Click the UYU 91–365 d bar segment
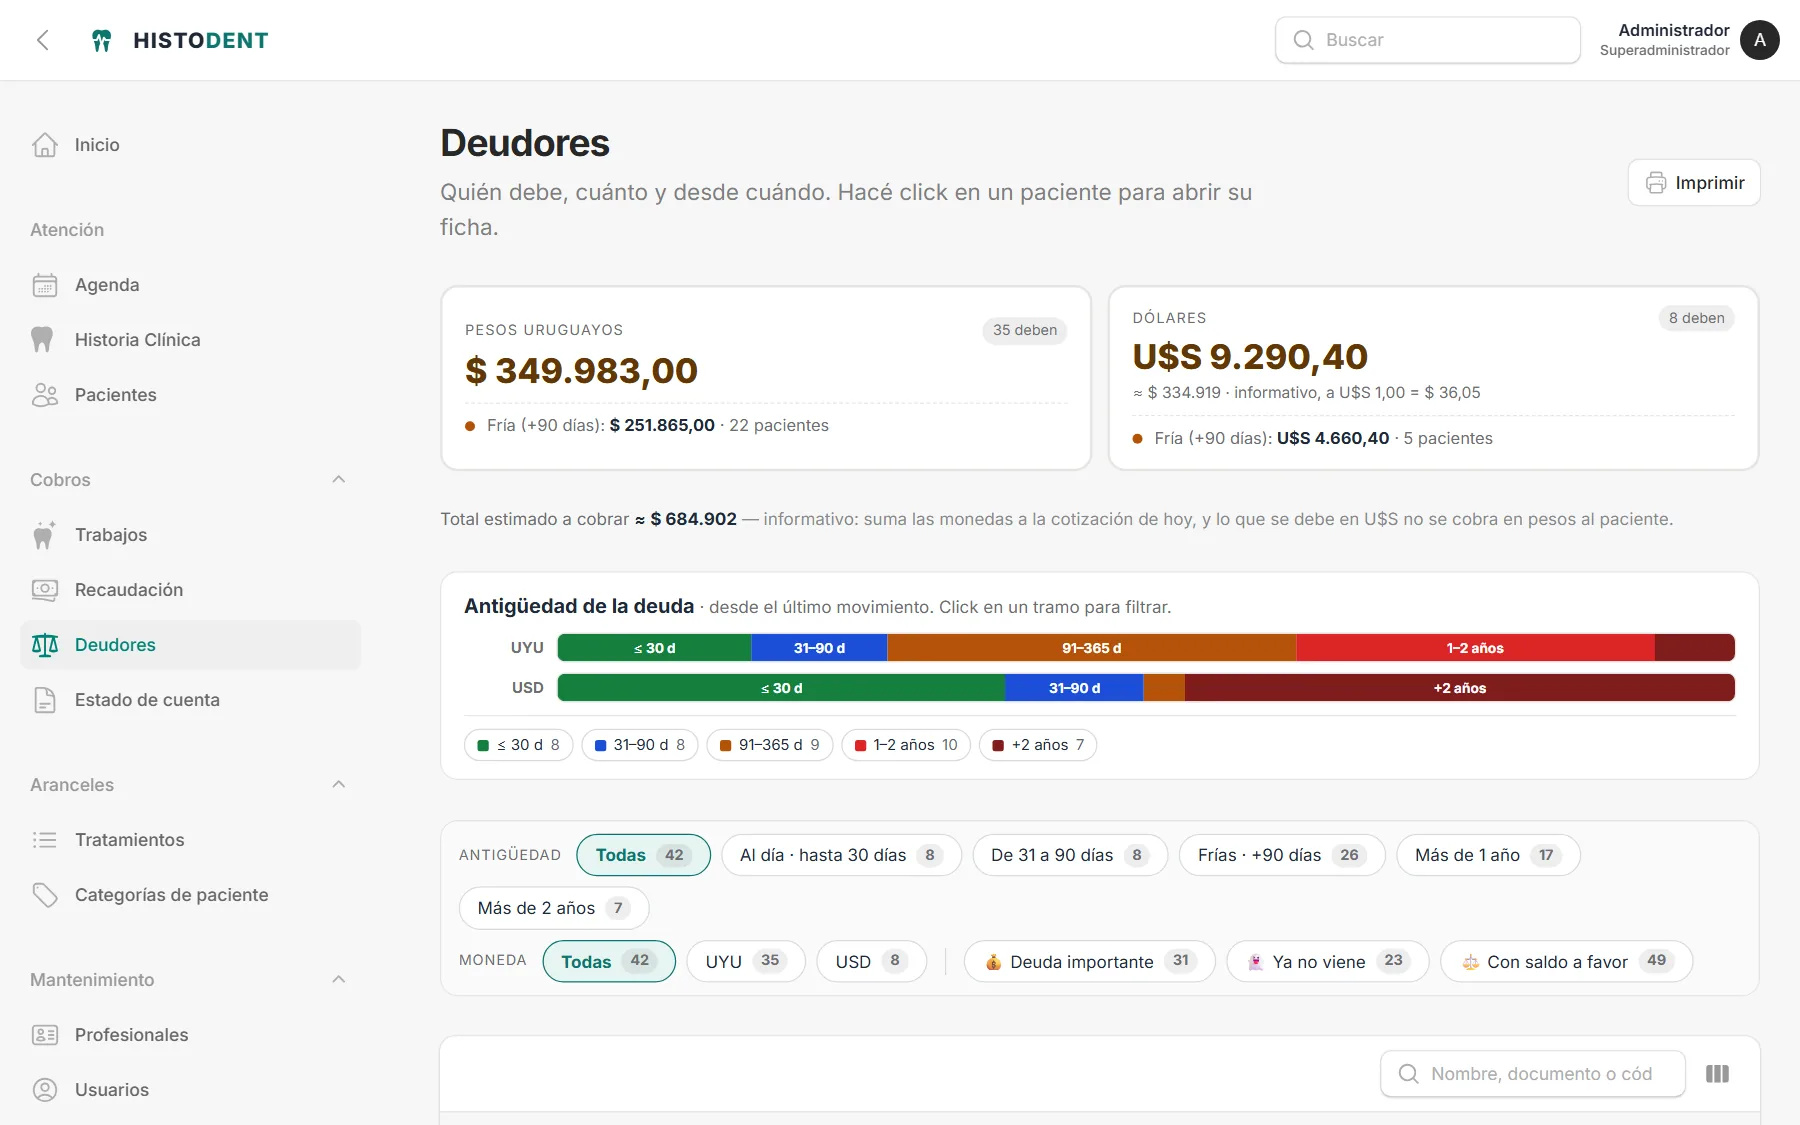The image size is (1800, 1125). coord(1091,648)
